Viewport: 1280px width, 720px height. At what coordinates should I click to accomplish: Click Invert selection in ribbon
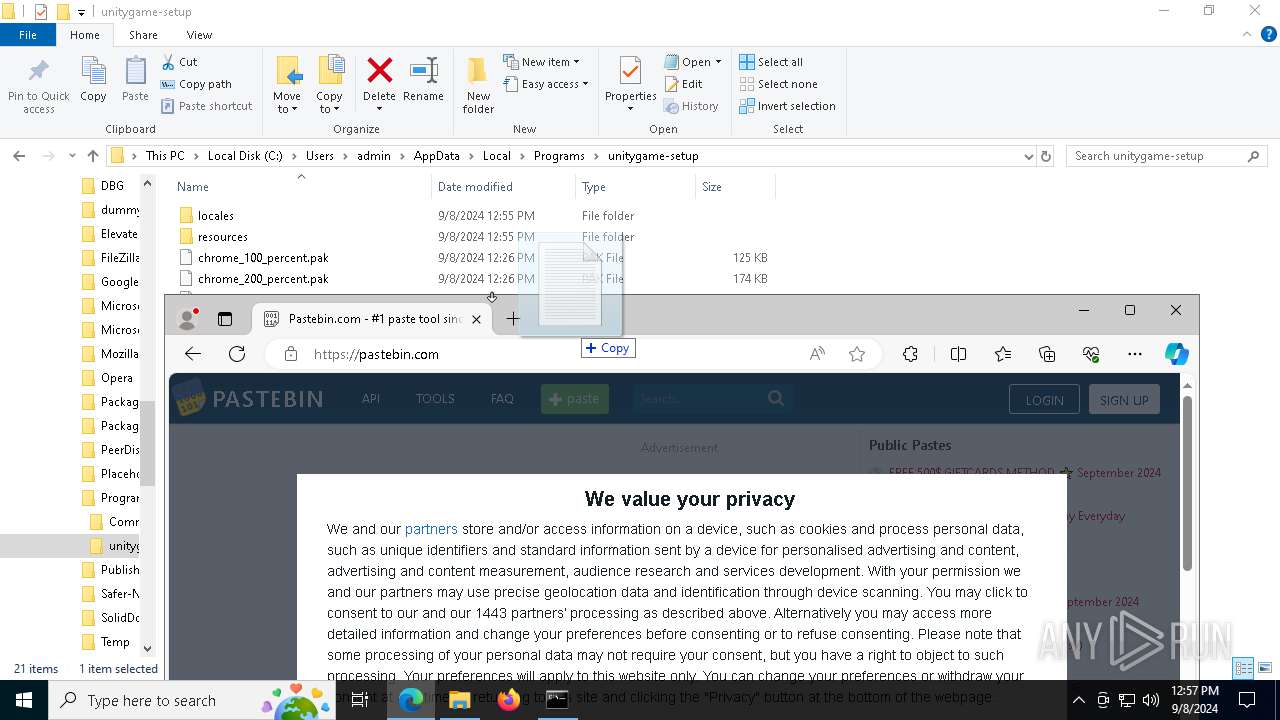coord(787,106)
